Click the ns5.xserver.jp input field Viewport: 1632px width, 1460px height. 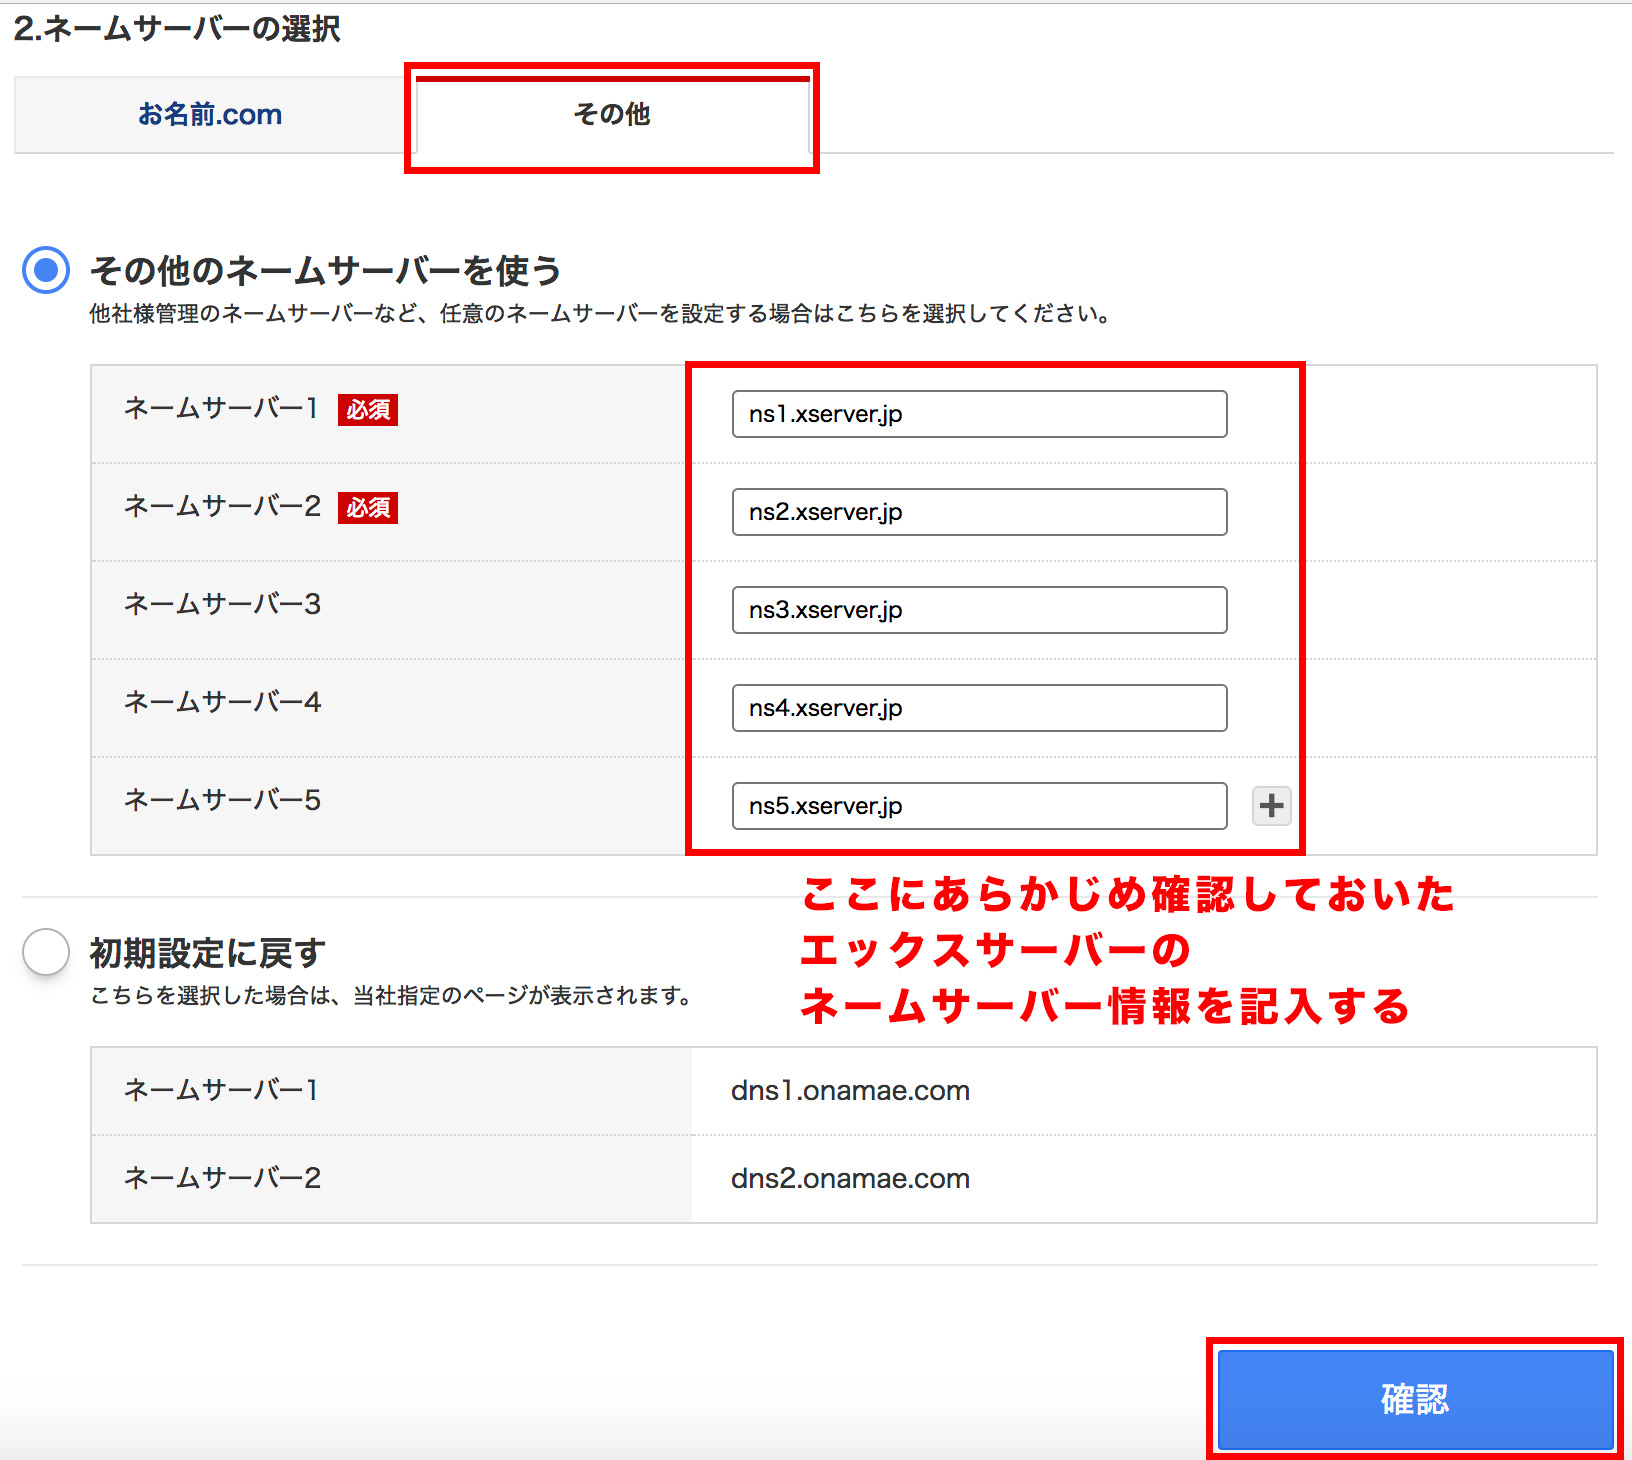coord(979,806)
